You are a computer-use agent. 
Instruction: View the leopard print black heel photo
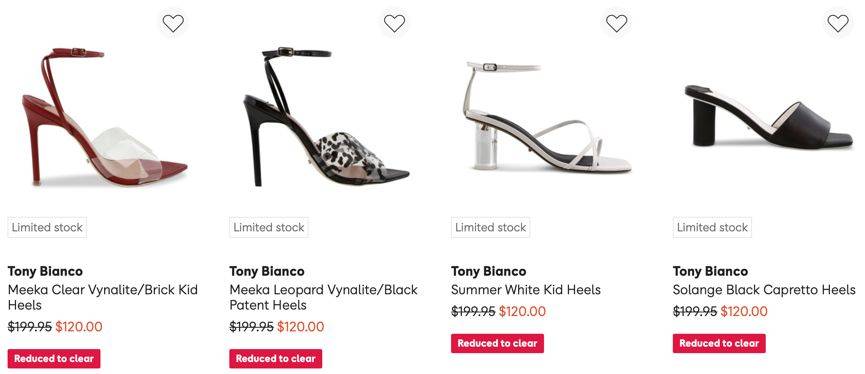[x=327, y=116]
